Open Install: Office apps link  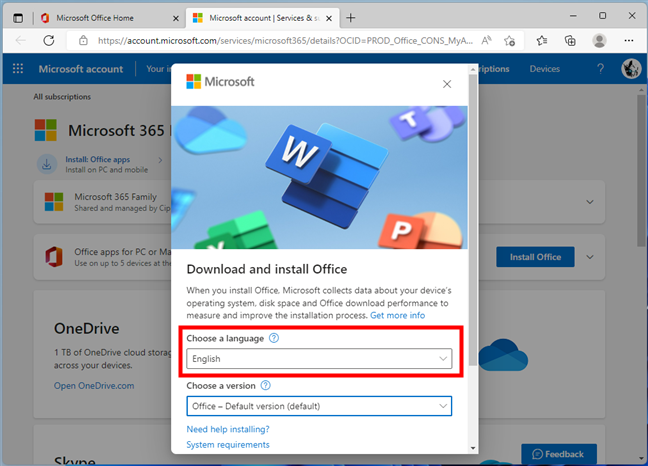(98, 159)
